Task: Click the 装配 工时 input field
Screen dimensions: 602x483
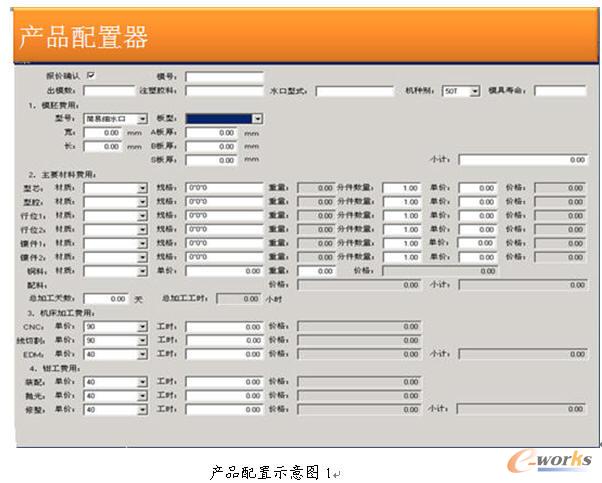Action: [x=224, y=381]
